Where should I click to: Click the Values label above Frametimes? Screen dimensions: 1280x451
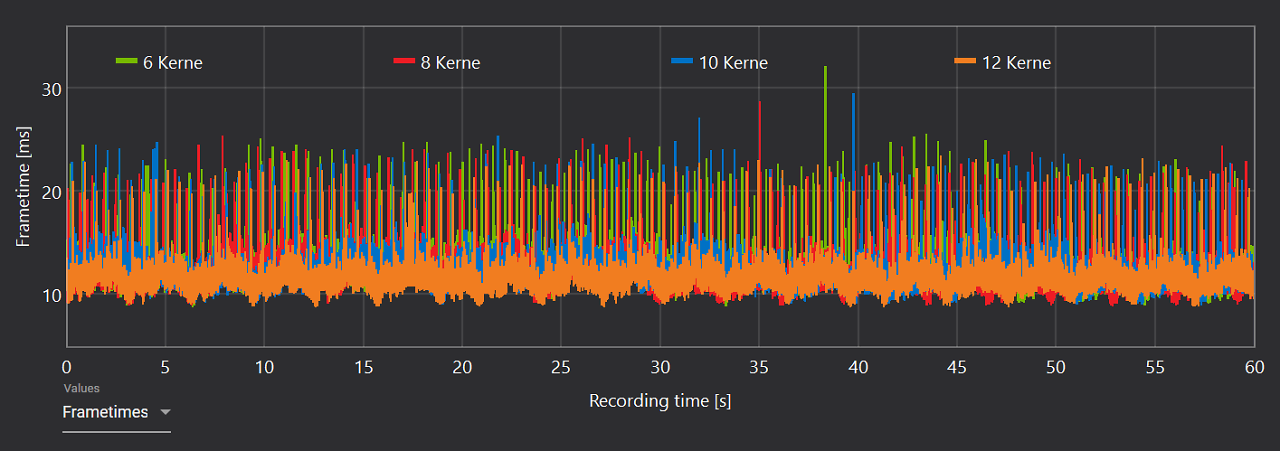(x=81, y=388)
